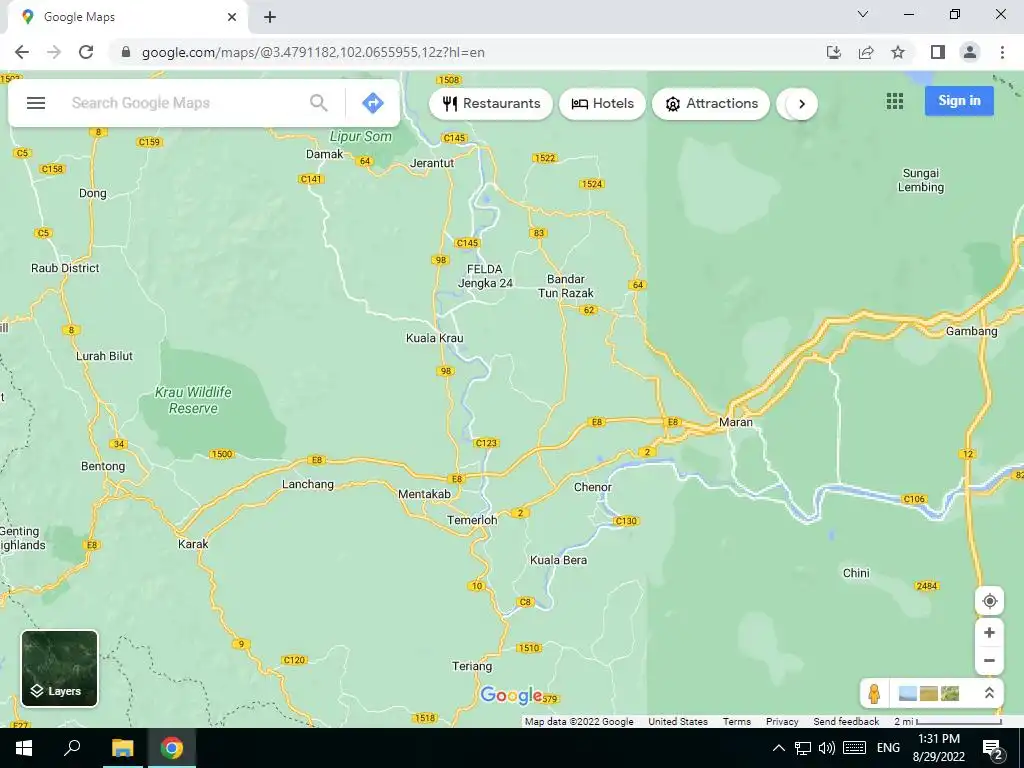The image size is (1024, 768).
Task: Click the Kuala Krau label
Action: pos(434,338)
